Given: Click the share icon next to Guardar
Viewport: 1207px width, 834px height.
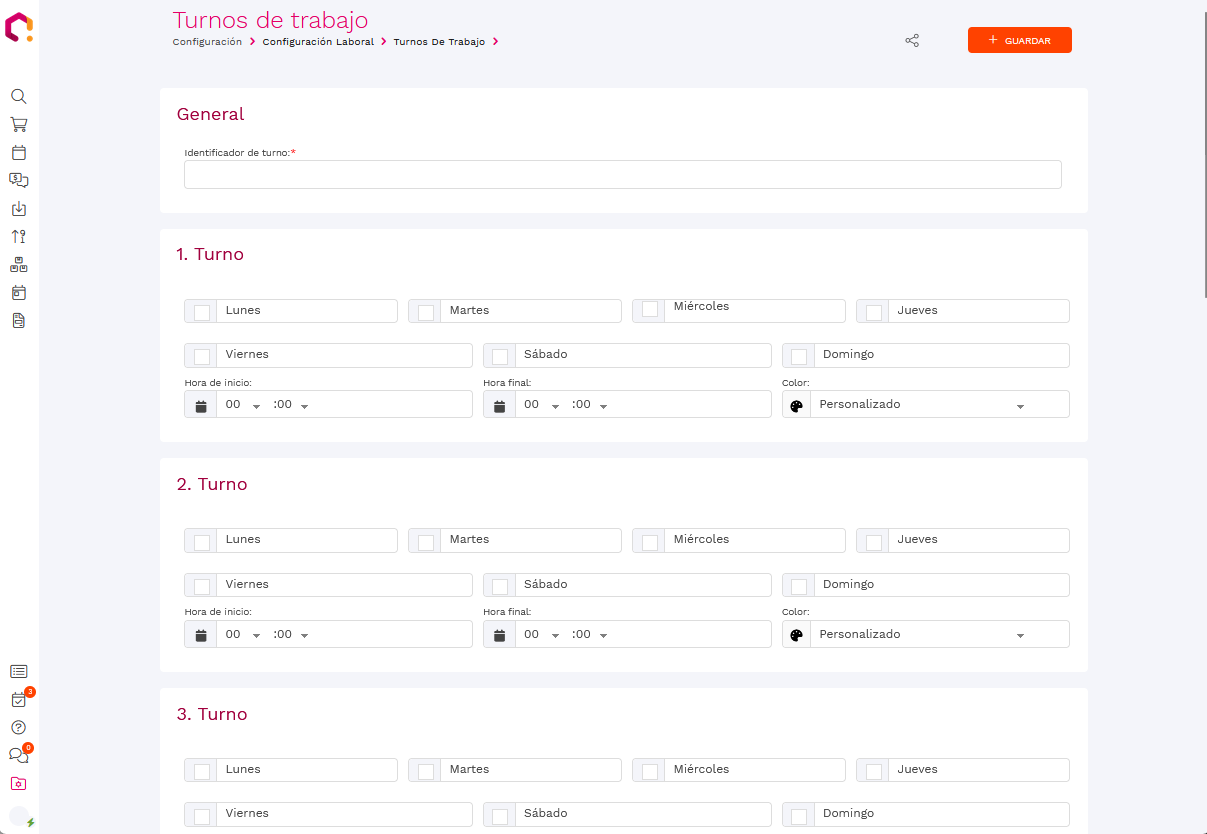Looking at the screenshot, I should (x=912, y=41).
